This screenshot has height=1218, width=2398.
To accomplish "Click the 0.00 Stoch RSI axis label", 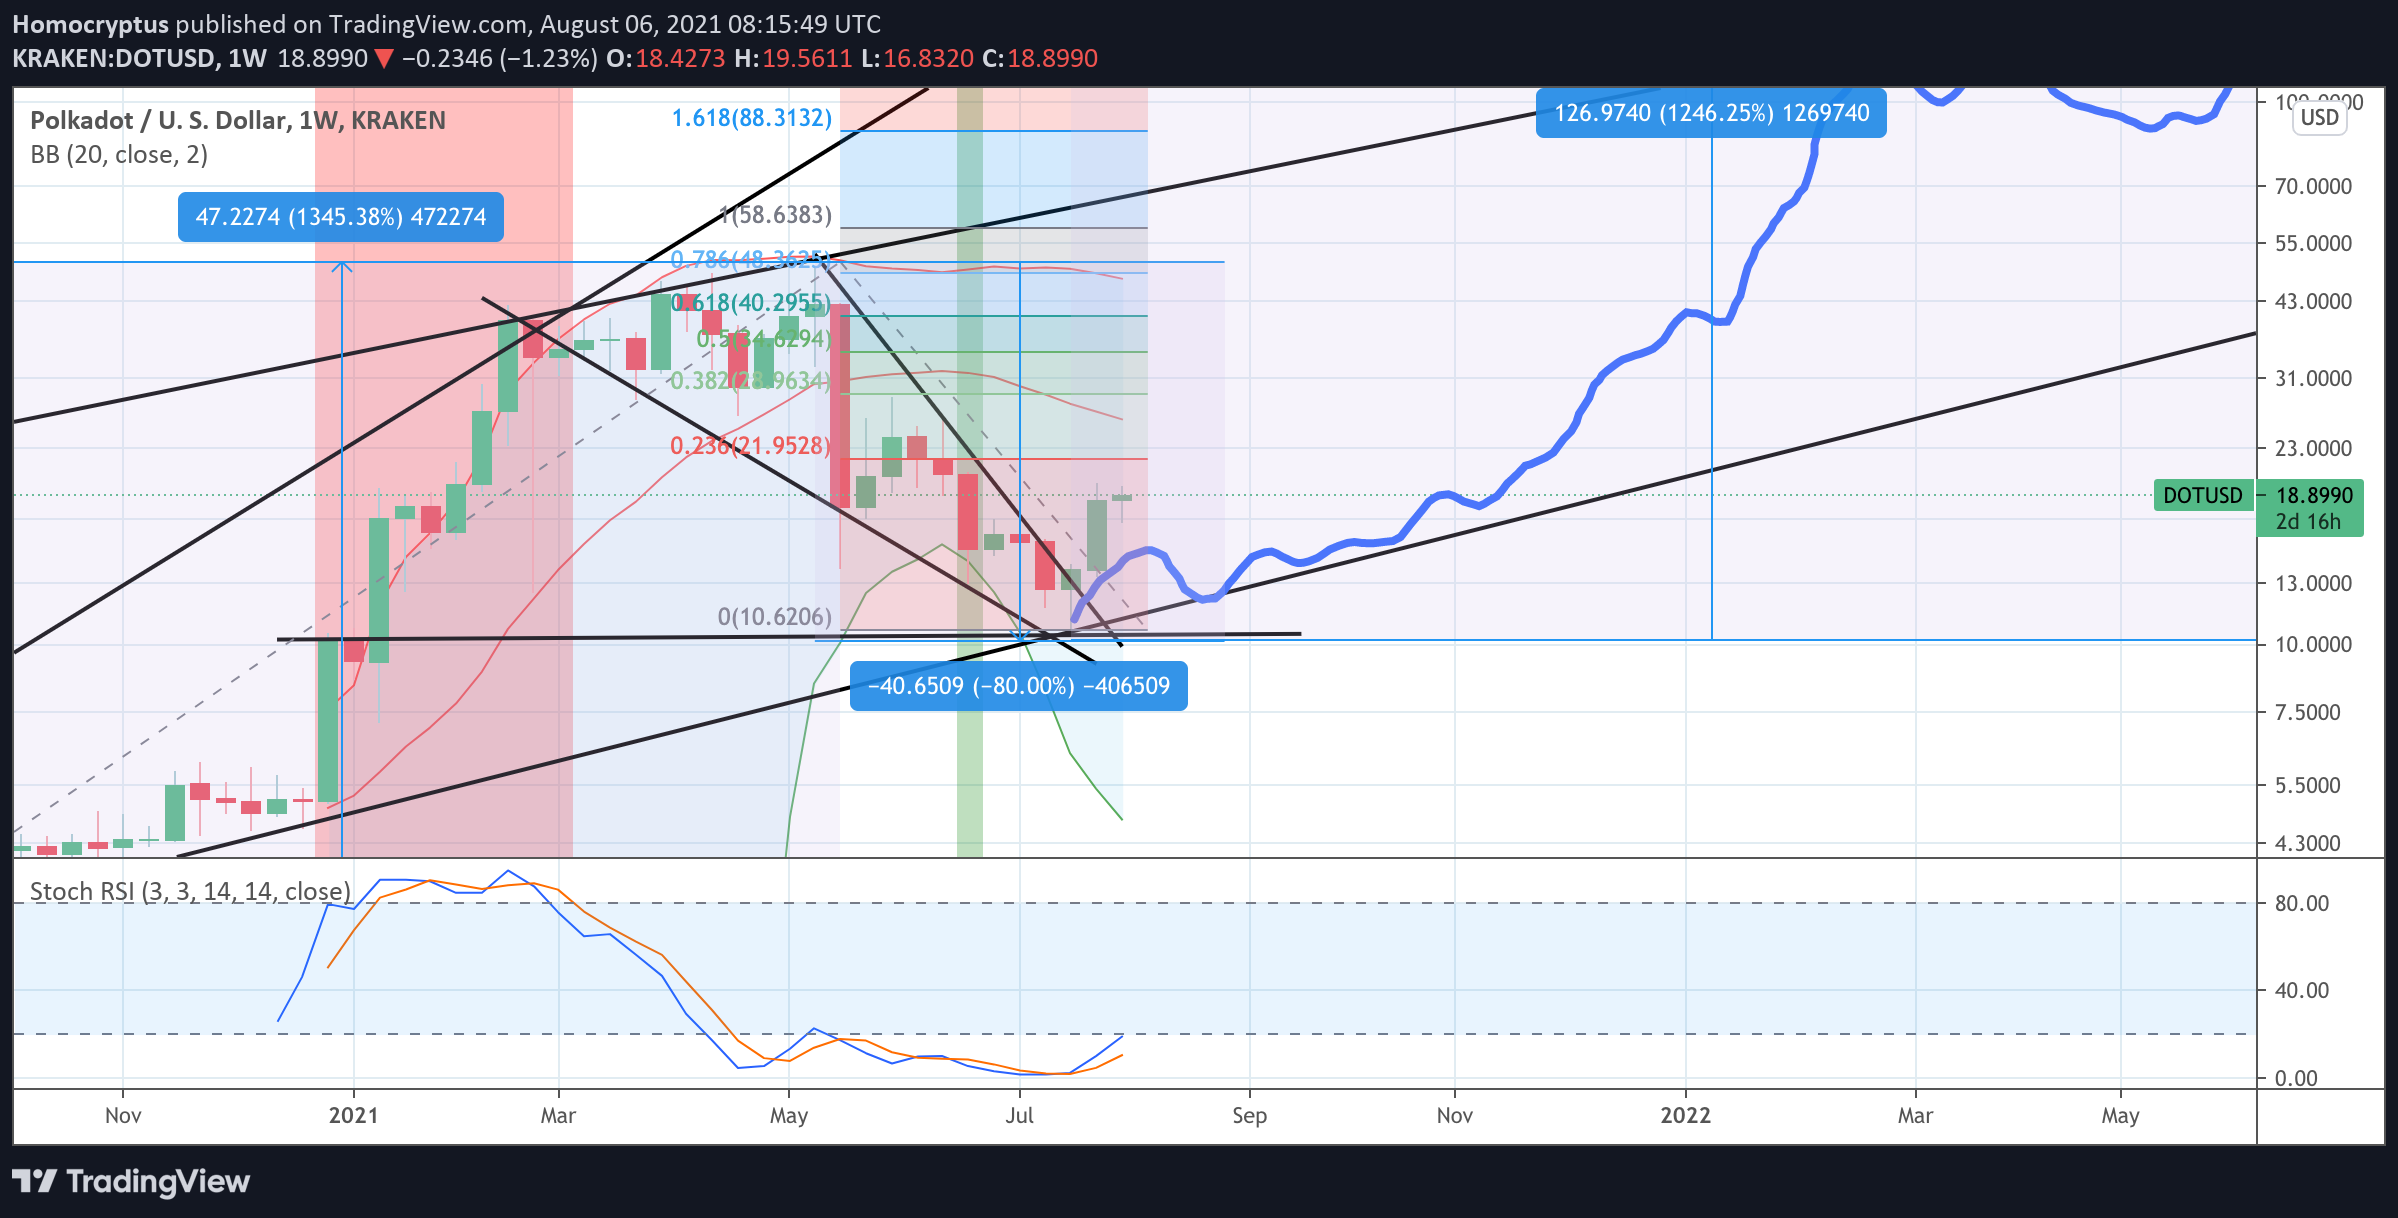I will [2296, 1078].
